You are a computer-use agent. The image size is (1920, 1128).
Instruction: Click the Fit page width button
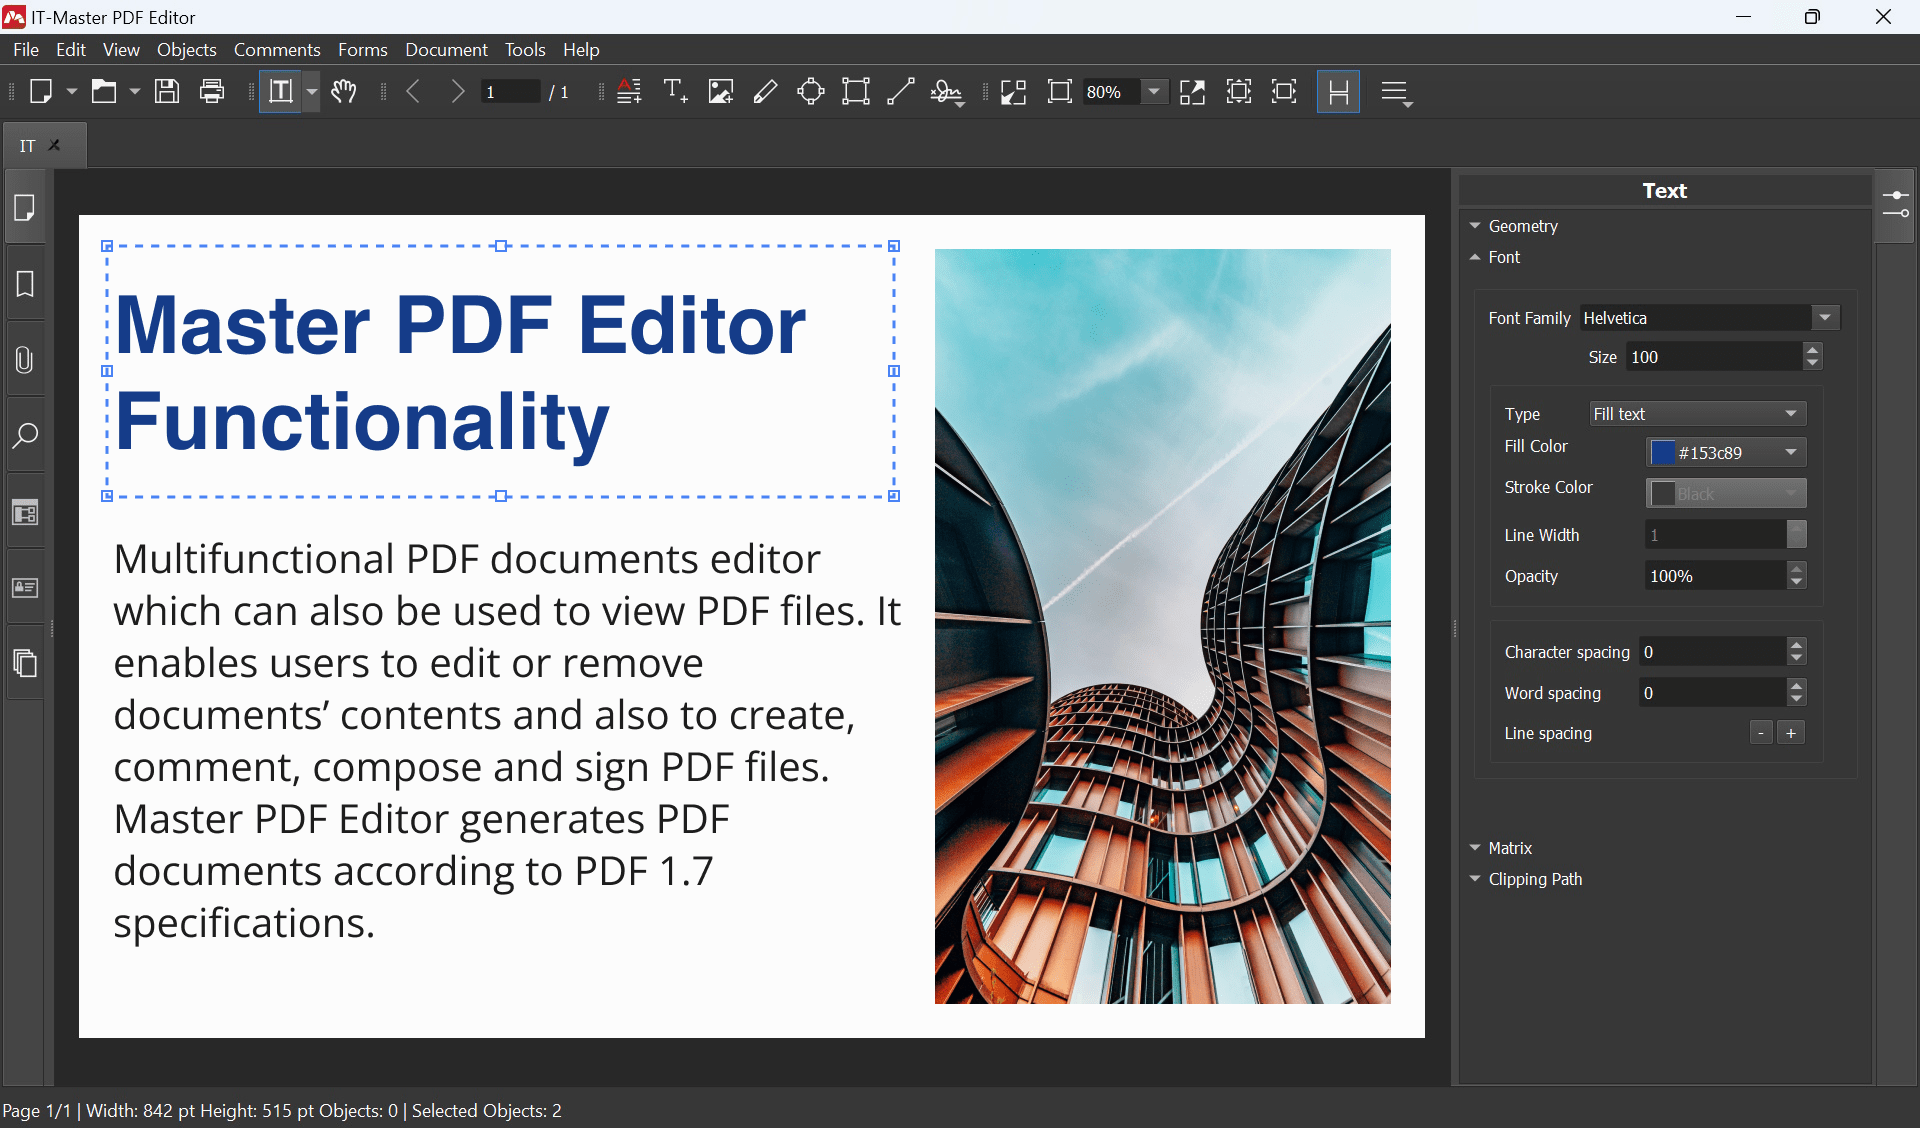[1282, 91]
